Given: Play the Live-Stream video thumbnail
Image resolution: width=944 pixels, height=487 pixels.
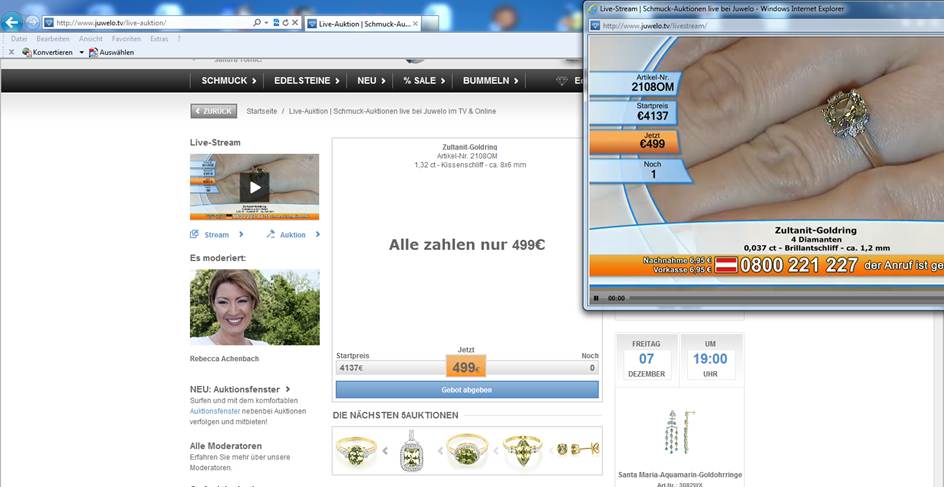Looking at the screenshot, I should coord(254,187).
